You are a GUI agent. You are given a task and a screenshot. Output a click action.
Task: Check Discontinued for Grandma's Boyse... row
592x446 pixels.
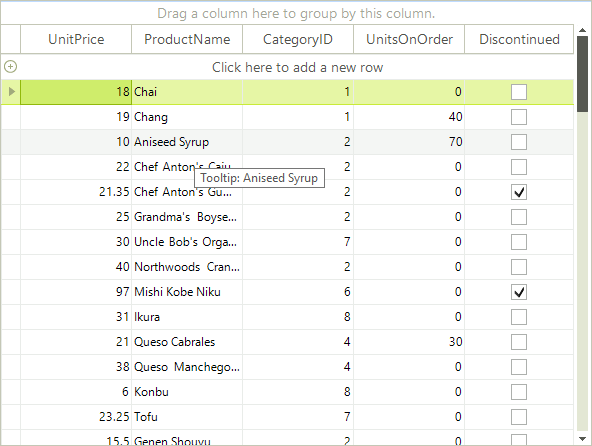(x=519, y=217)
